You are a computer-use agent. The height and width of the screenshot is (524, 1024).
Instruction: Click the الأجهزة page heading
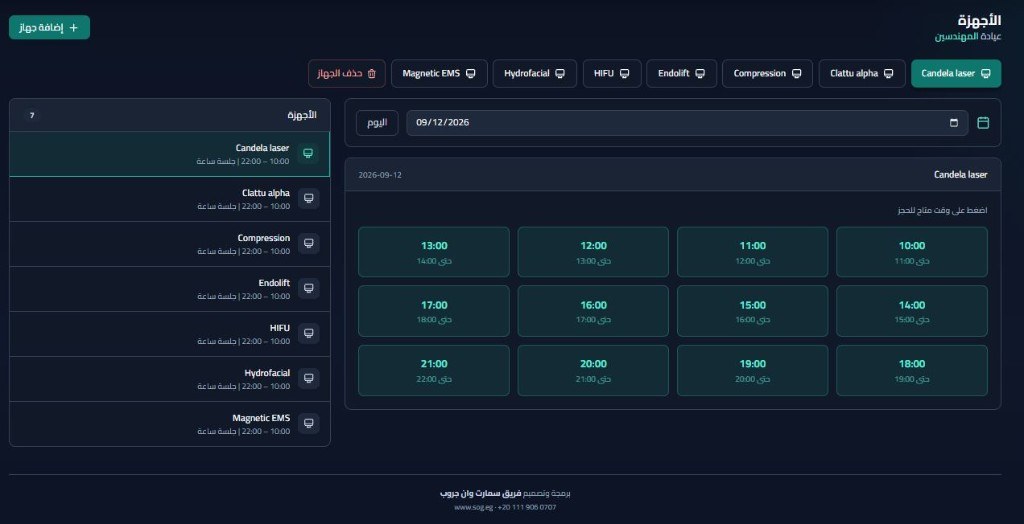(979, 20)
